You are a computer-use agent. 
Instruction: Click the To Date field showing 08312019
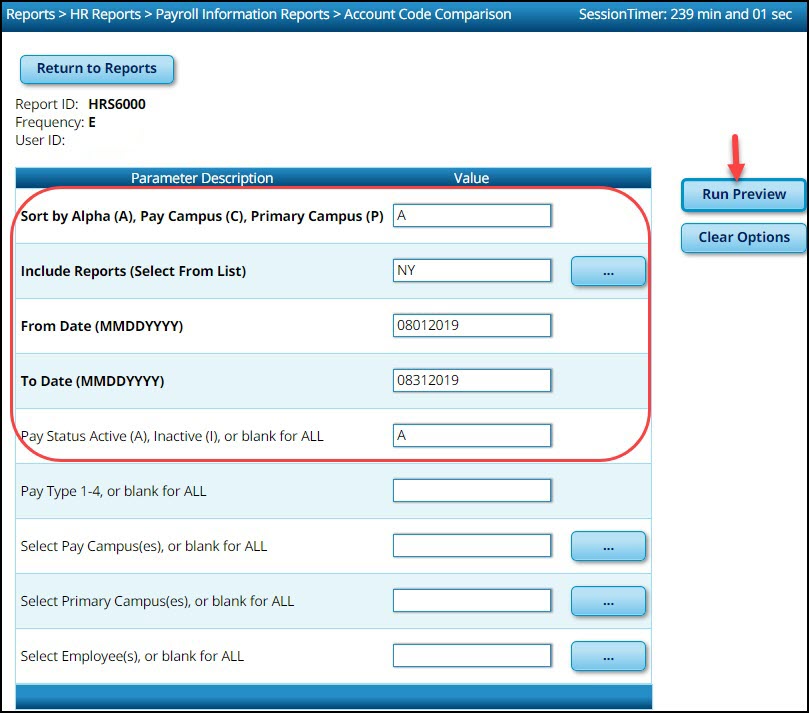[472, 380]
